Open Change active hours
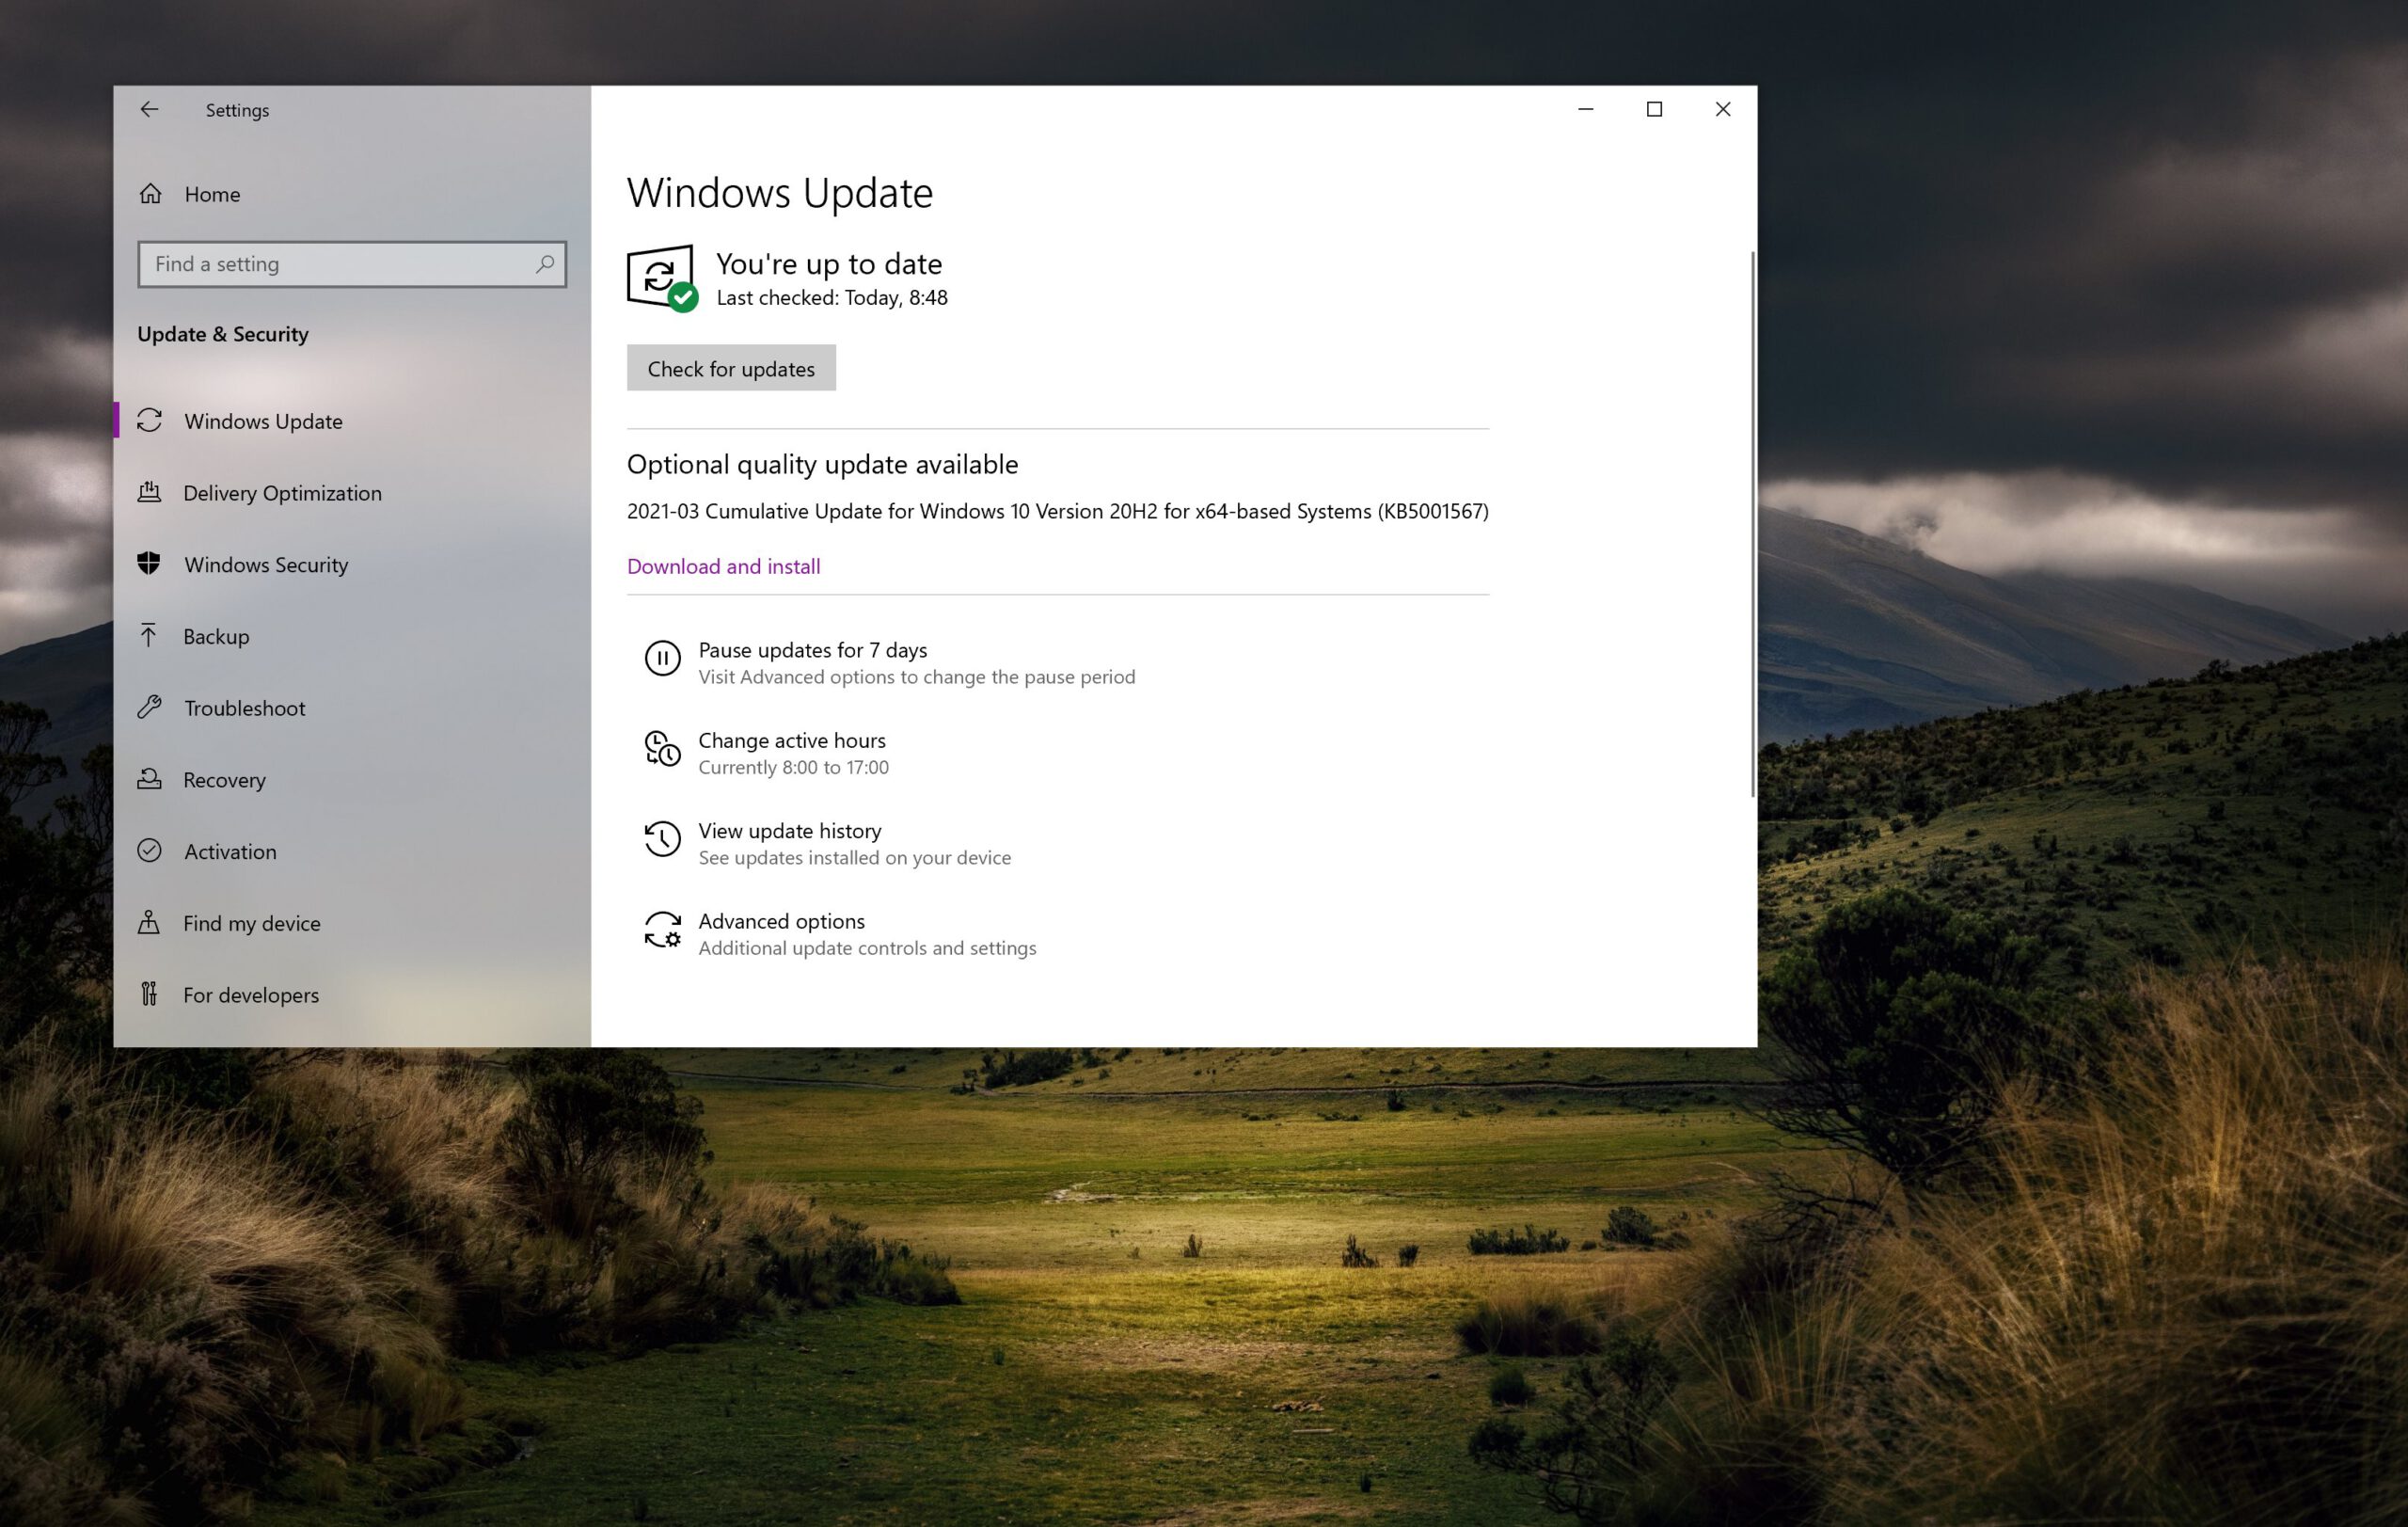This screenshot has height=1527, width=2408. [791, 740]
